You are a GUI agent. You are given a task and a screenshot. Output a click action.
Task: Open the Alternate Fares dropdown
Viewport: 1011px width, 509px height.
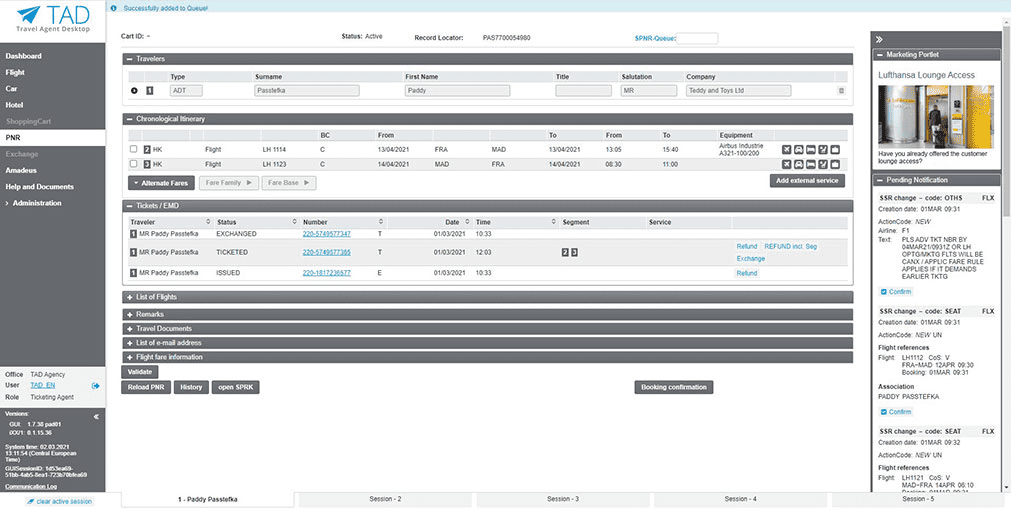(x=159, y=183)
